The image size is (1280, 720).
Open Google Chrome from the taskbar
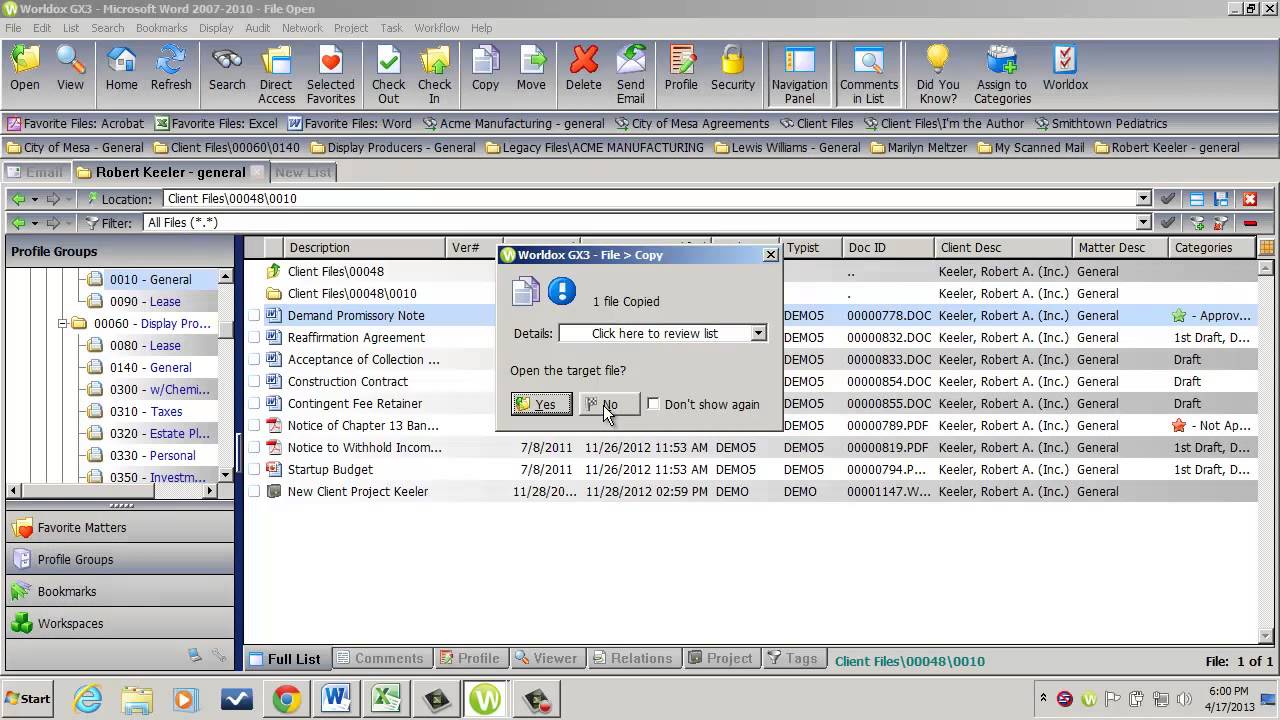(286, 698)
